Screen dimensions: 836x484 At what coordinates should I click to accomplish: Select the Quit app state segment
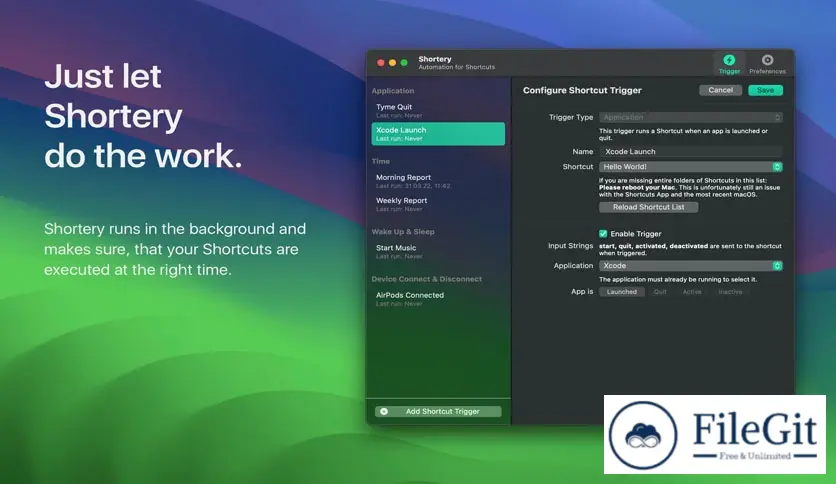(x=660, y=292)
